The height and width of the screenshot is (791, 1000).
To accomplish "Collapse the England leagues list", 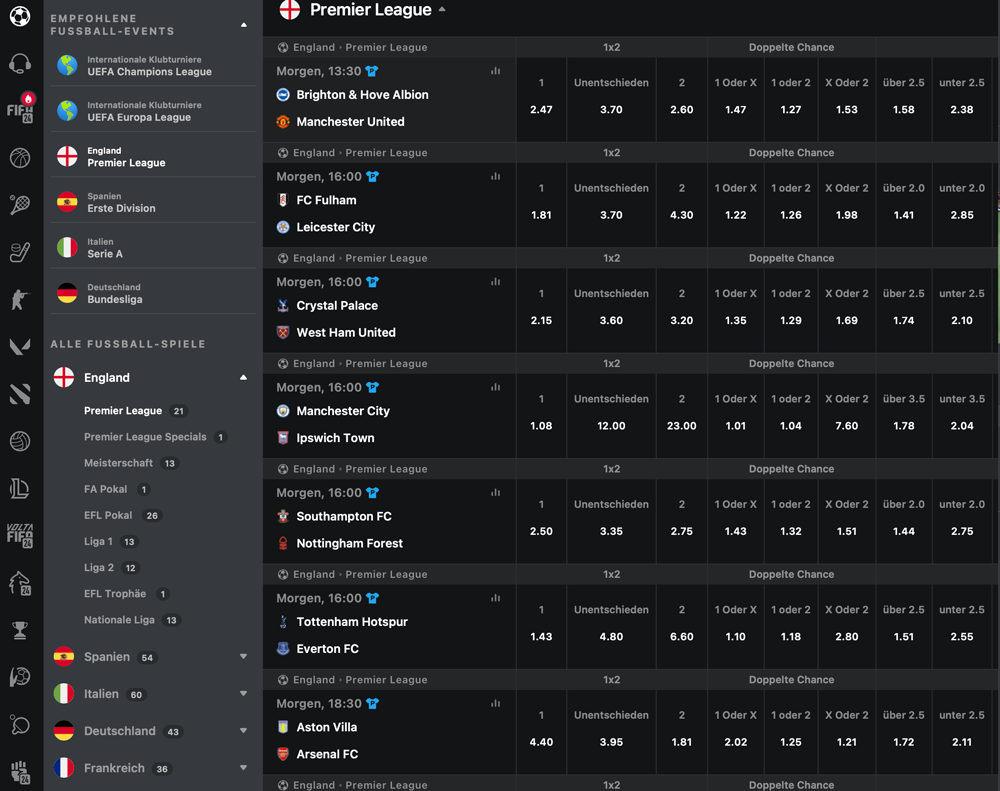I will (243, 378).
